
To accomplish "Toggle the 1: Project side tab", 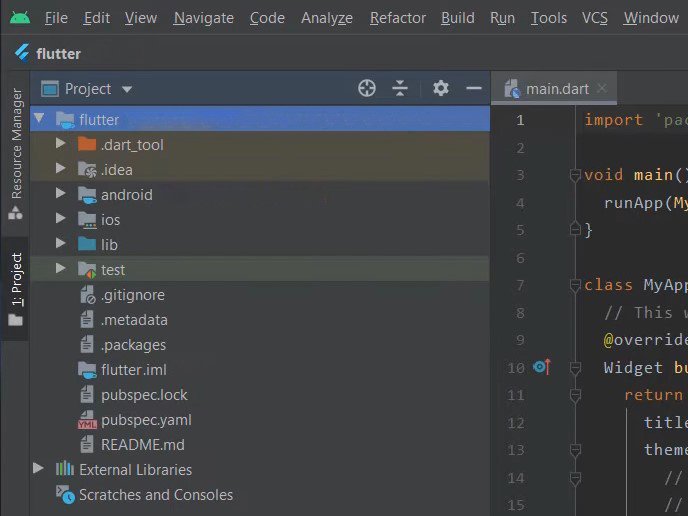I will (x=16, y=289).
